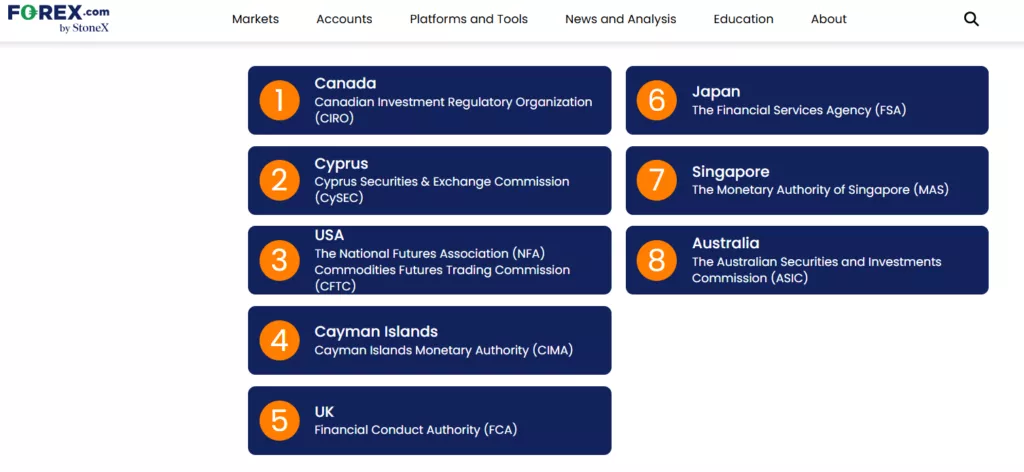Image resolution: width=1024 pixels, height=472 pixels.
Task: Select the USA heading
Action: click(x=329, y=235)
